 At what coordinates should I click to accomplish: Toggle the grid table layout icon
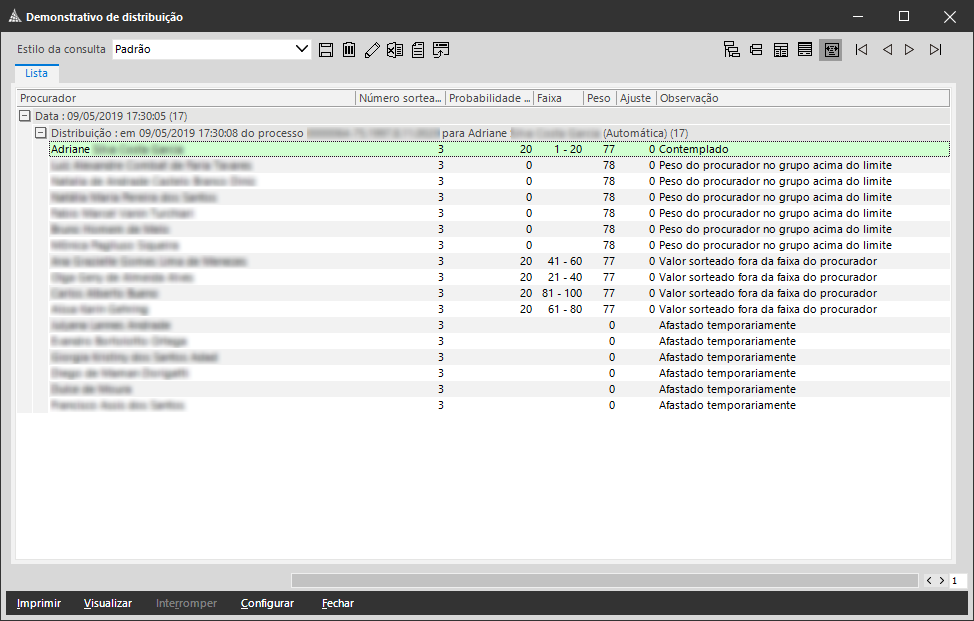[780, 50]
